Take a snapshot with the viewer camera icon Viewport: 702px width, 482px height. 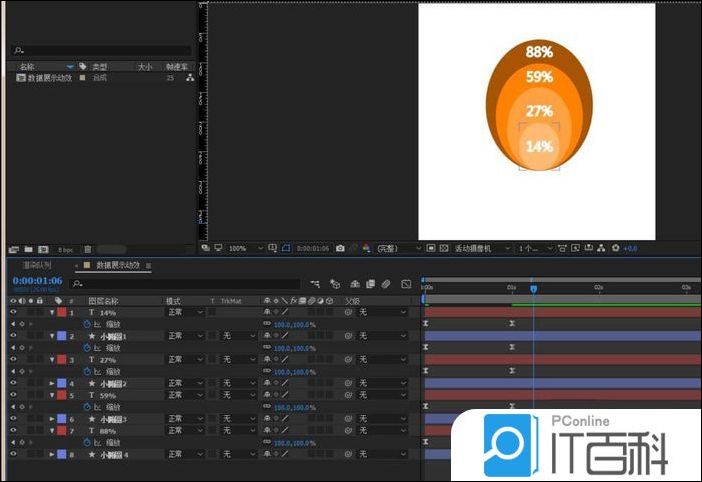tap(340, 248)
